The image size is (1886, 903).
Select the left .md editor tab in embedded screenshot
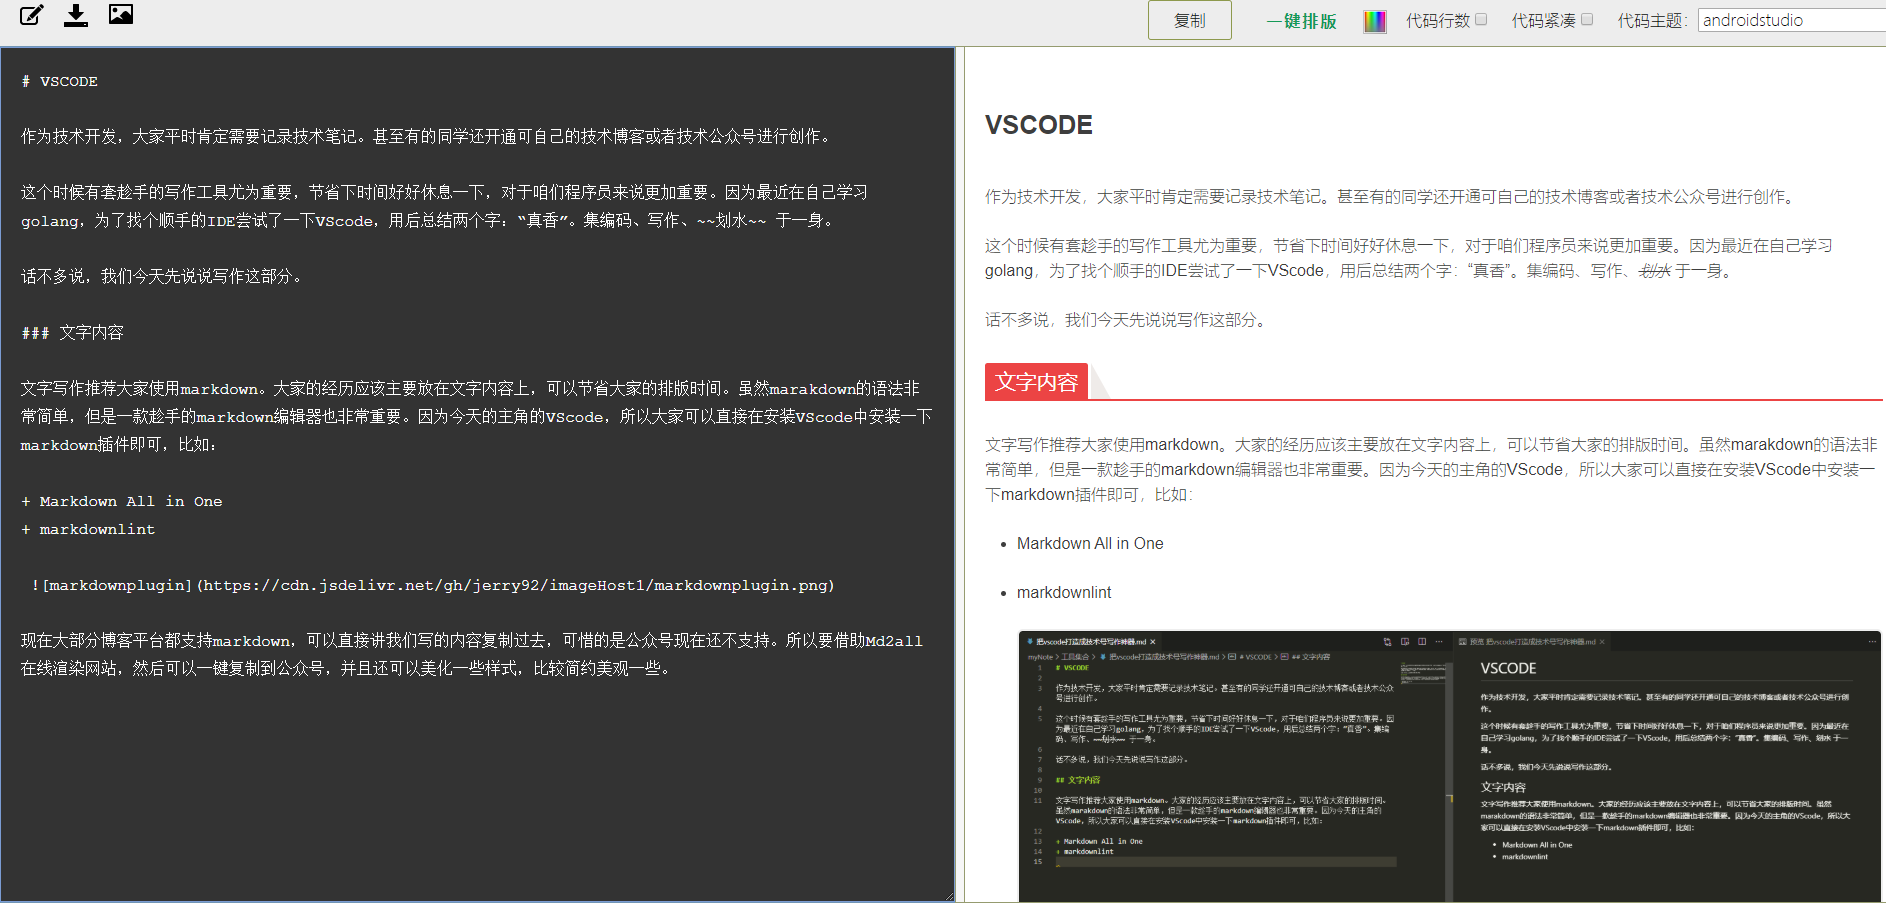click(x=1088, y=642)
